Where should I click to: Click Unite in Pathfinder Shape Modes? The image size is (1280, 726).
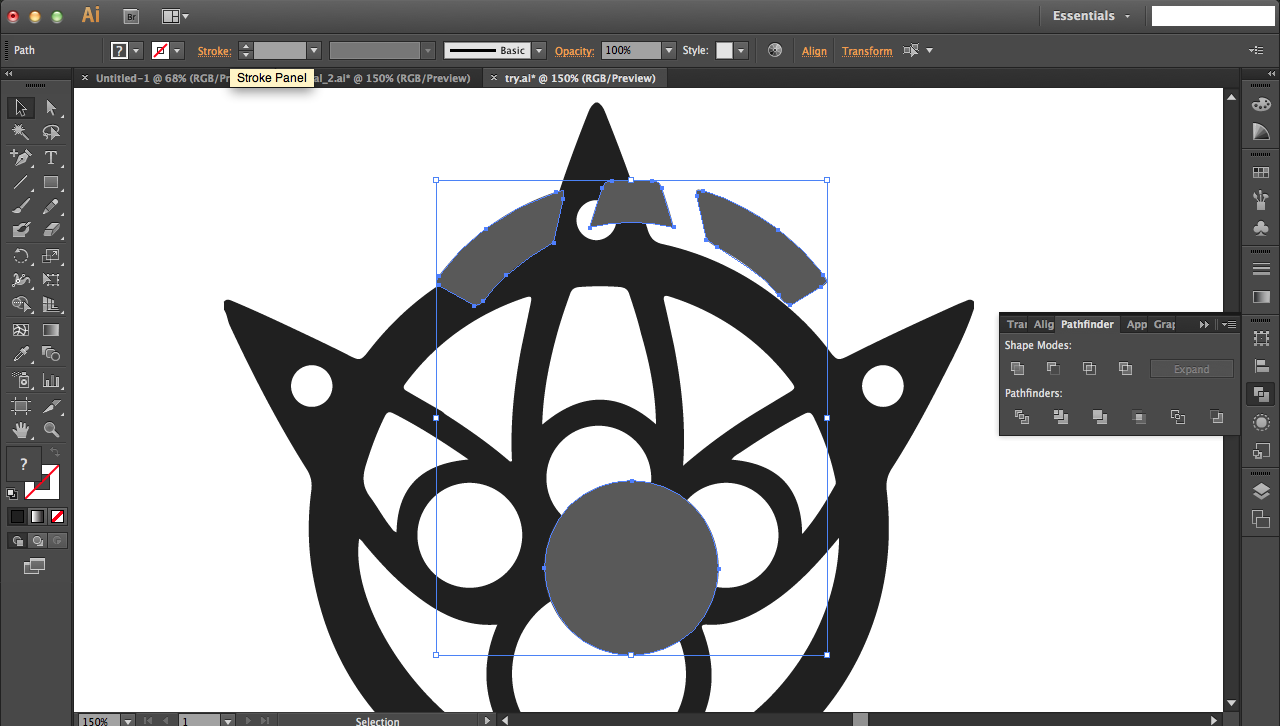click(1018, 369)
